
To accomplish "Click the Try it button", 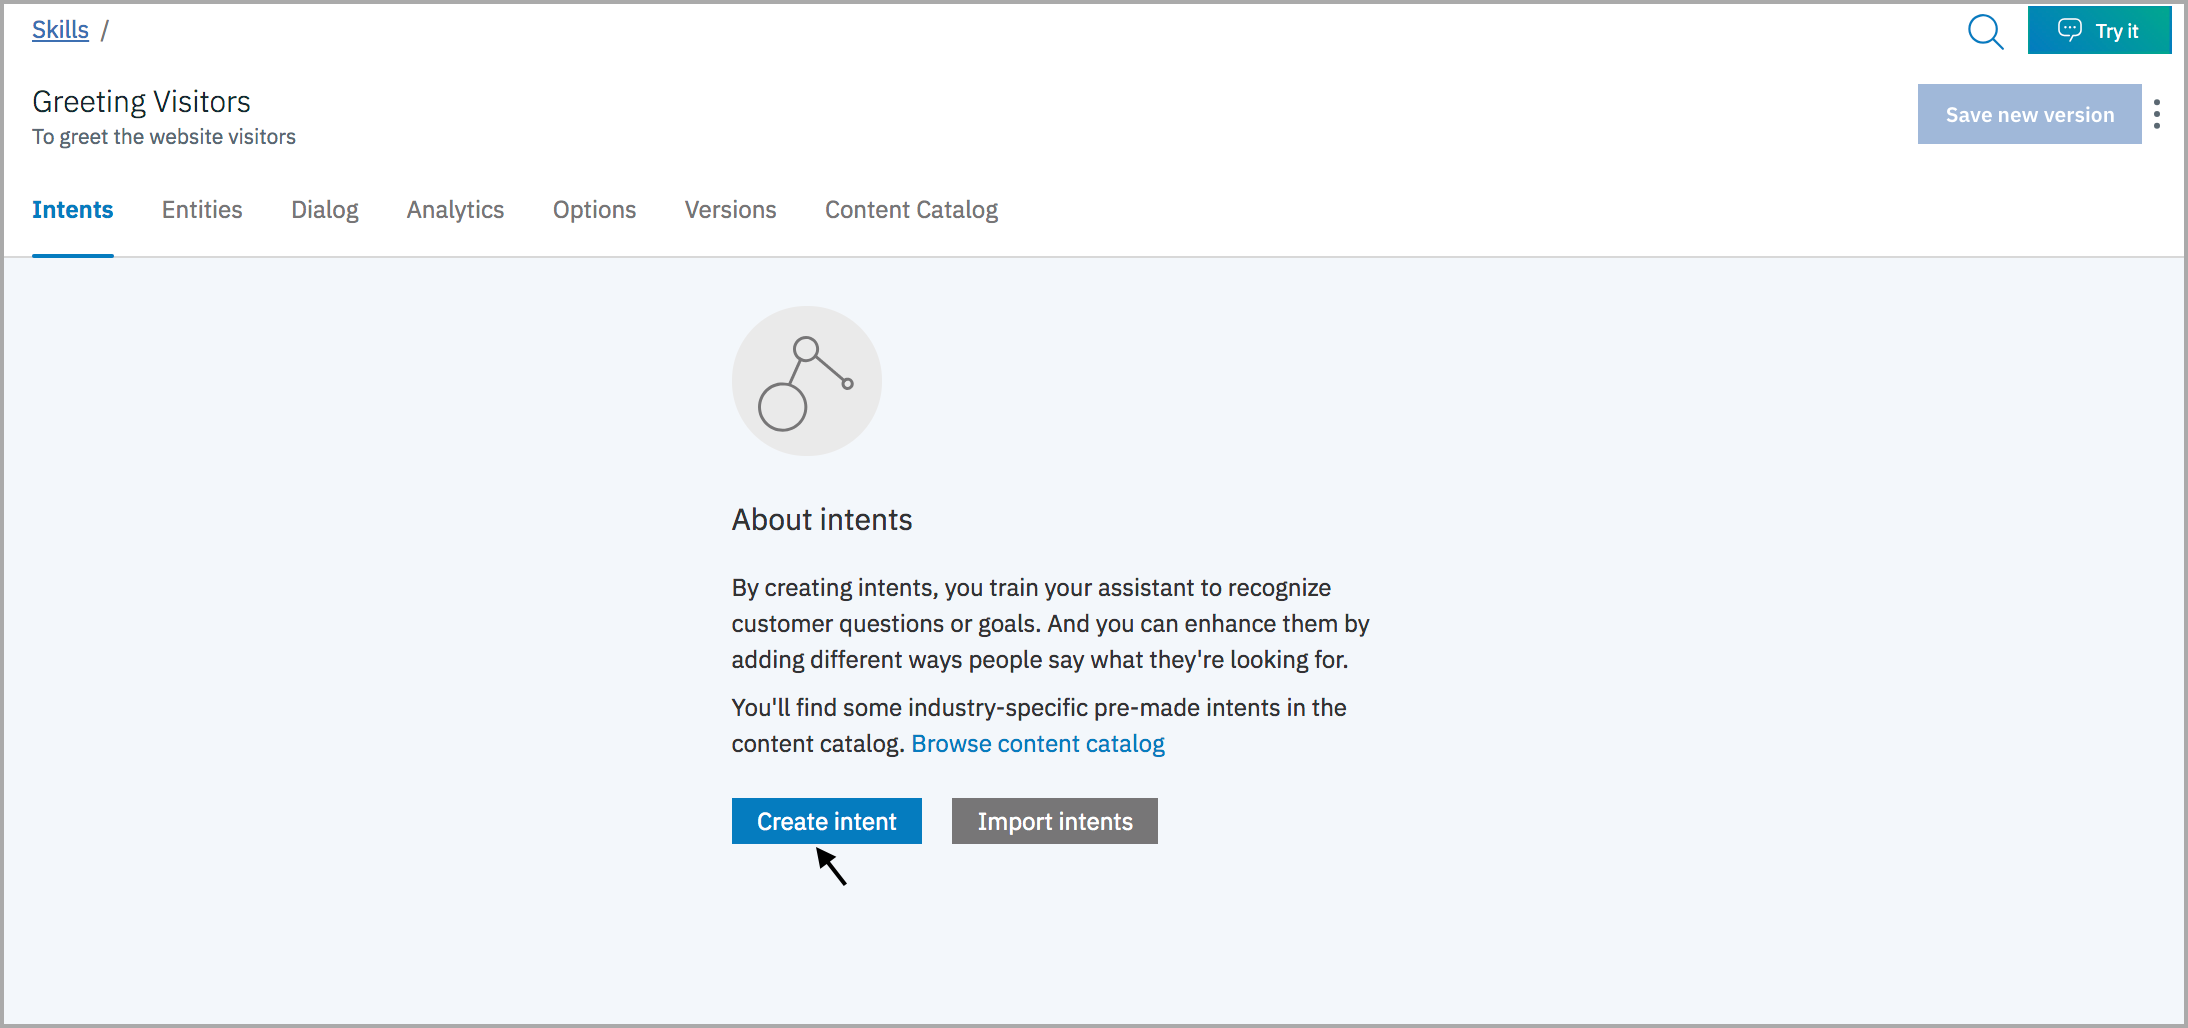I will (x=2100, y=30).
